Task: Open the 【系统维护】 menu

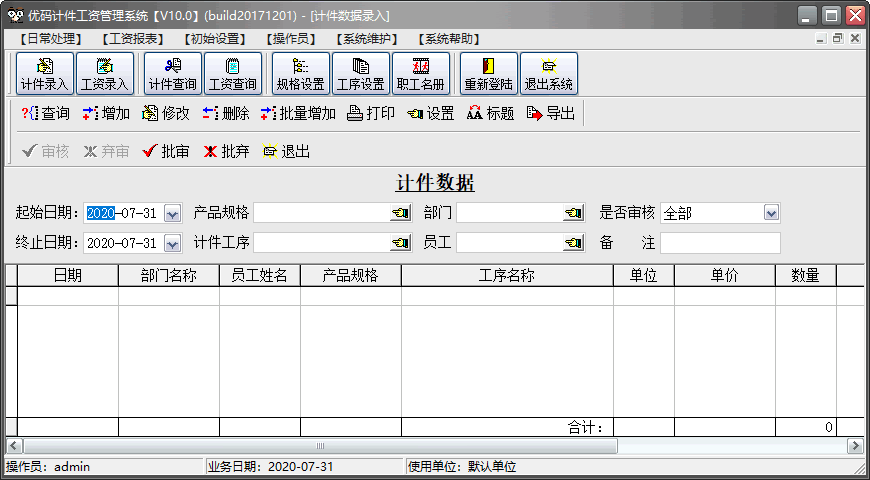Action: tap(367, 39)
